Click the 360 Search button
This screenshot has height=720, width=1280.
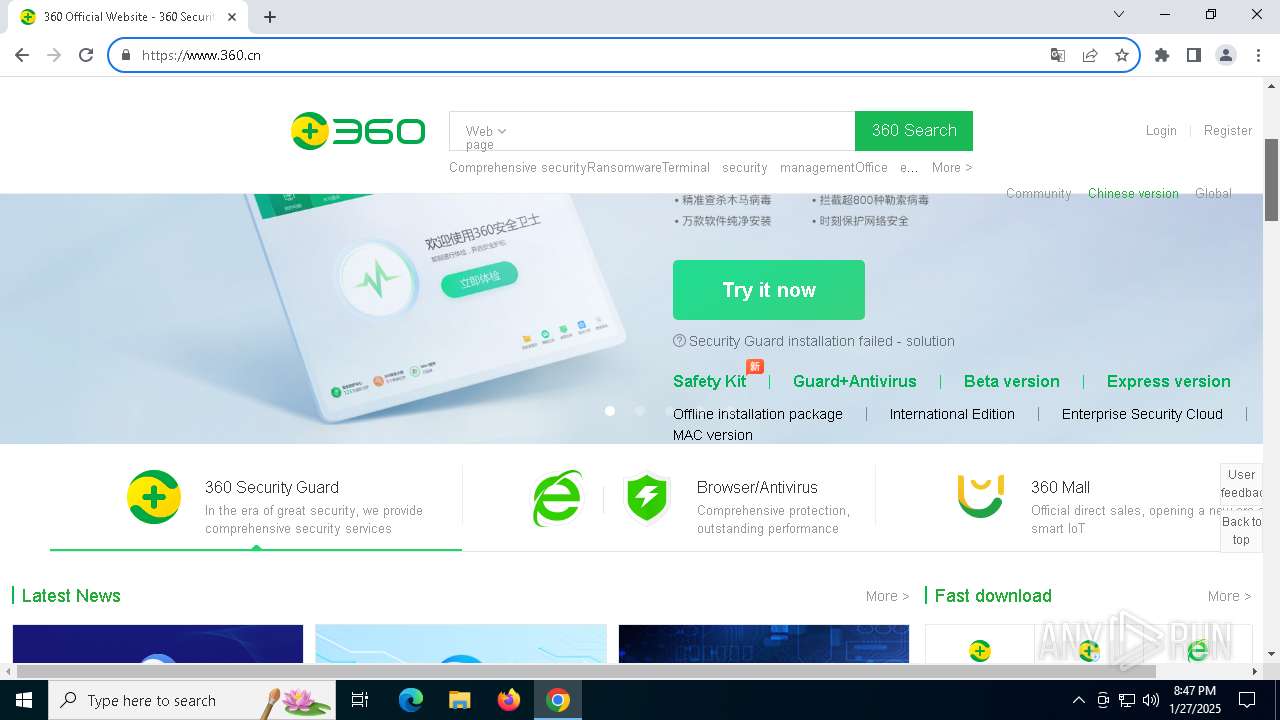pyautogui.click(x=914, y=131)
